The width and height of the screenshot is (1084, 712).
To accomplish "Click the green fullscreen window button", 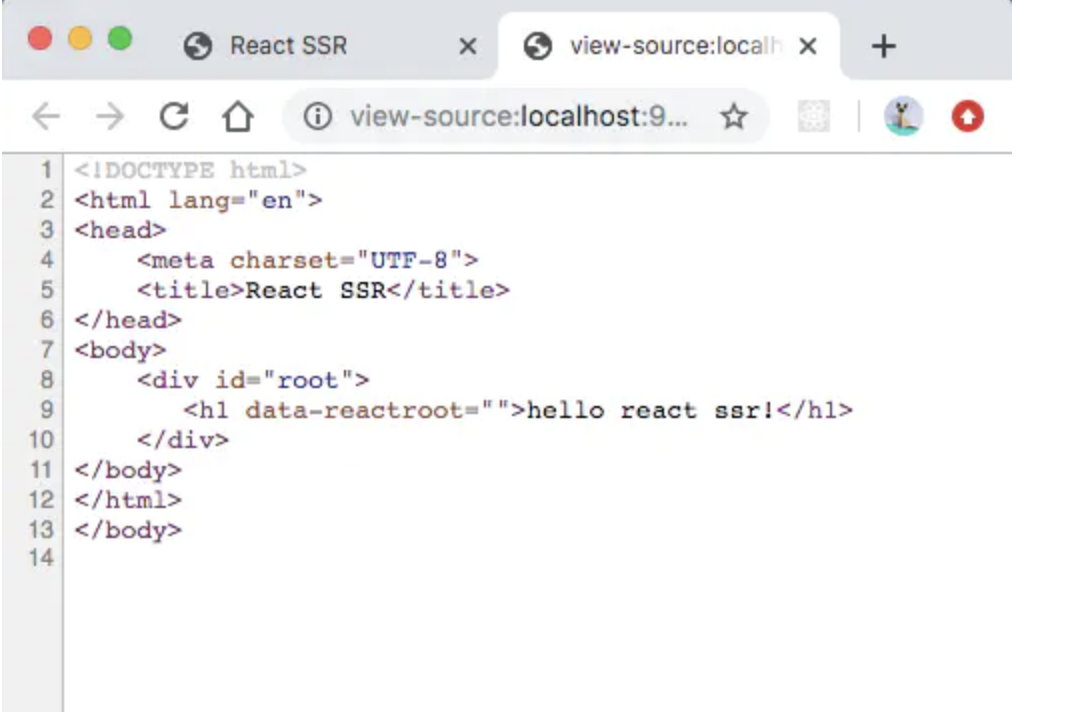I will tap(120, 39).
